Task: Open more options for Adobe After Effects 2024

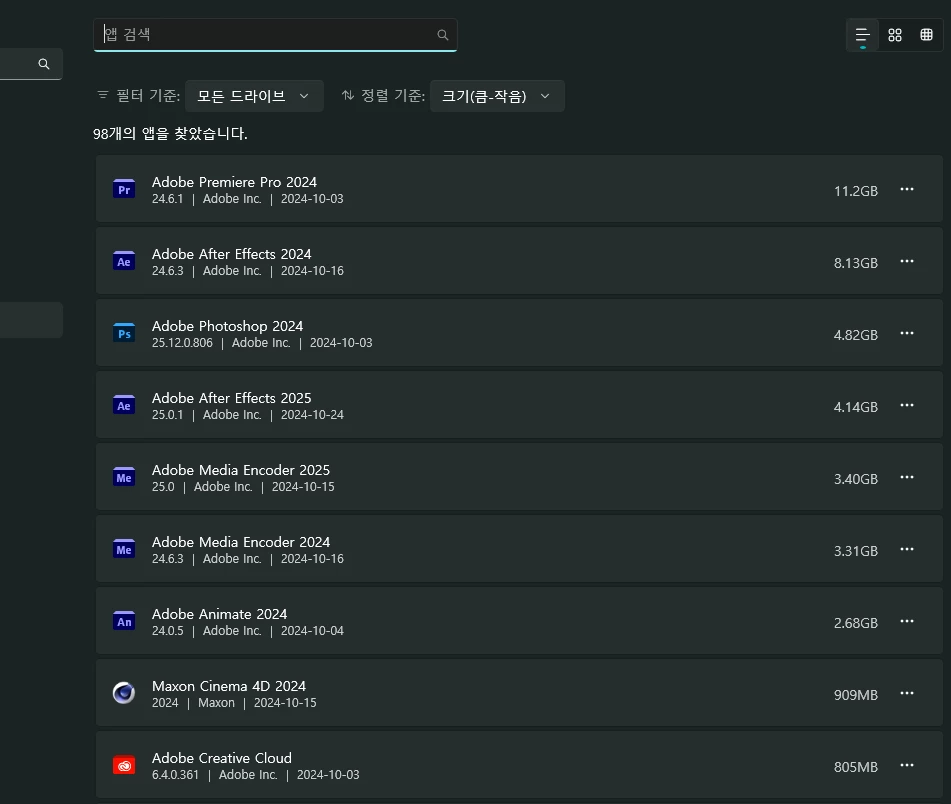Action: click(x=907, y=261)
